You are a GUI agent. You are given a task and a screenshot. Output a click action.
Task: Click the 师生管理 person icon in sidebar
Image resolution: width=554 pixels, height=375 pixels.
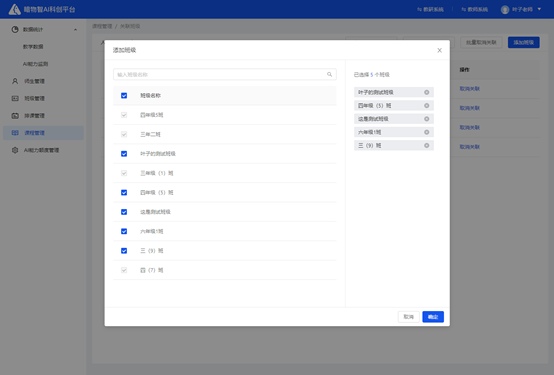tap(15, 81)
